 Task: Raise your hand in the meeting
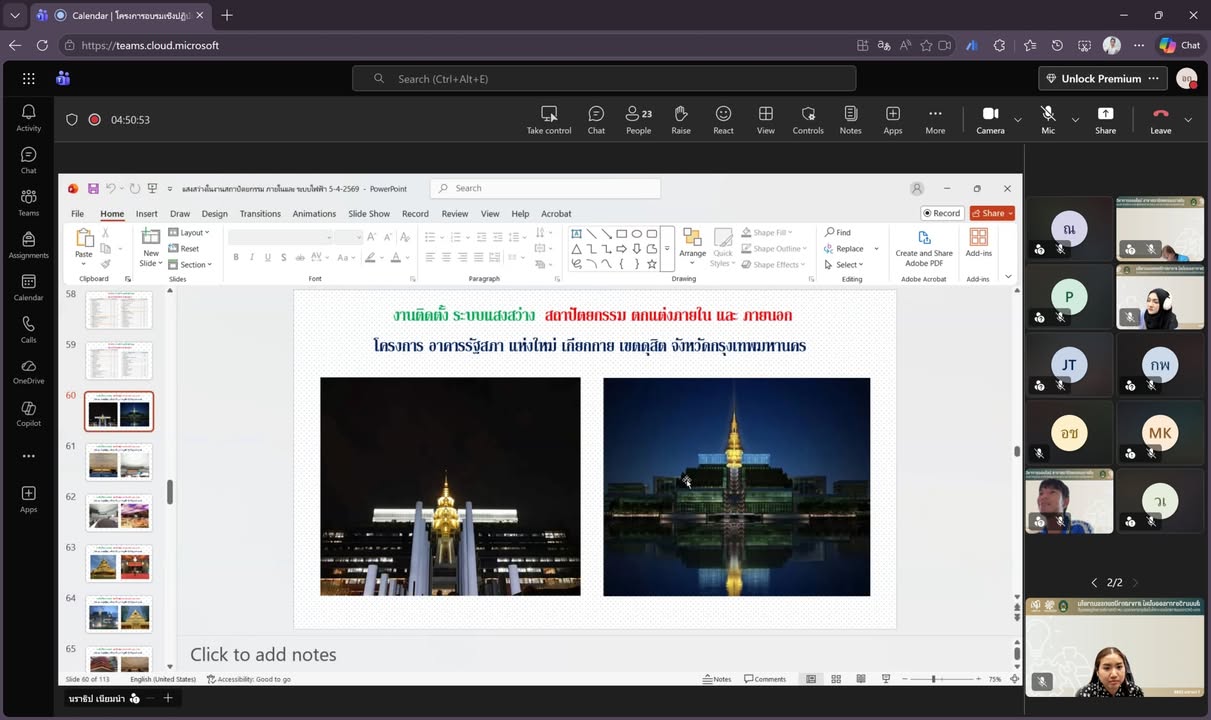click(x=681, y=119)
